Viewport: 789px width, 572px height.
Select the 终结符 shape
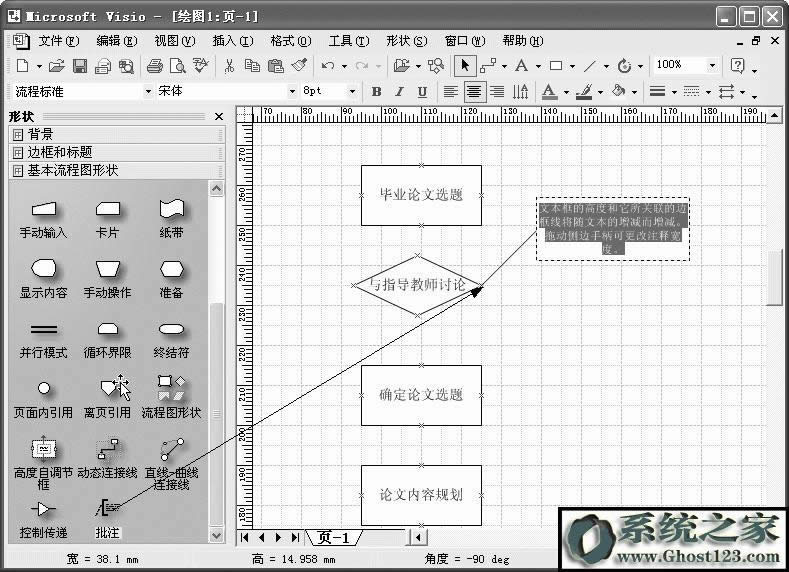(171, 340)
